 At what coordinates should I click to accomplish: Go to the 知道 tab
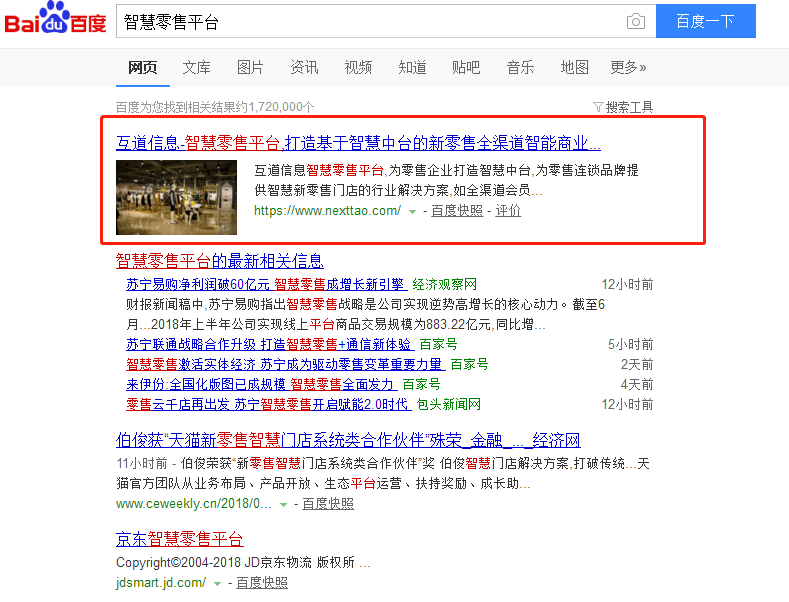tap(412, 67)
